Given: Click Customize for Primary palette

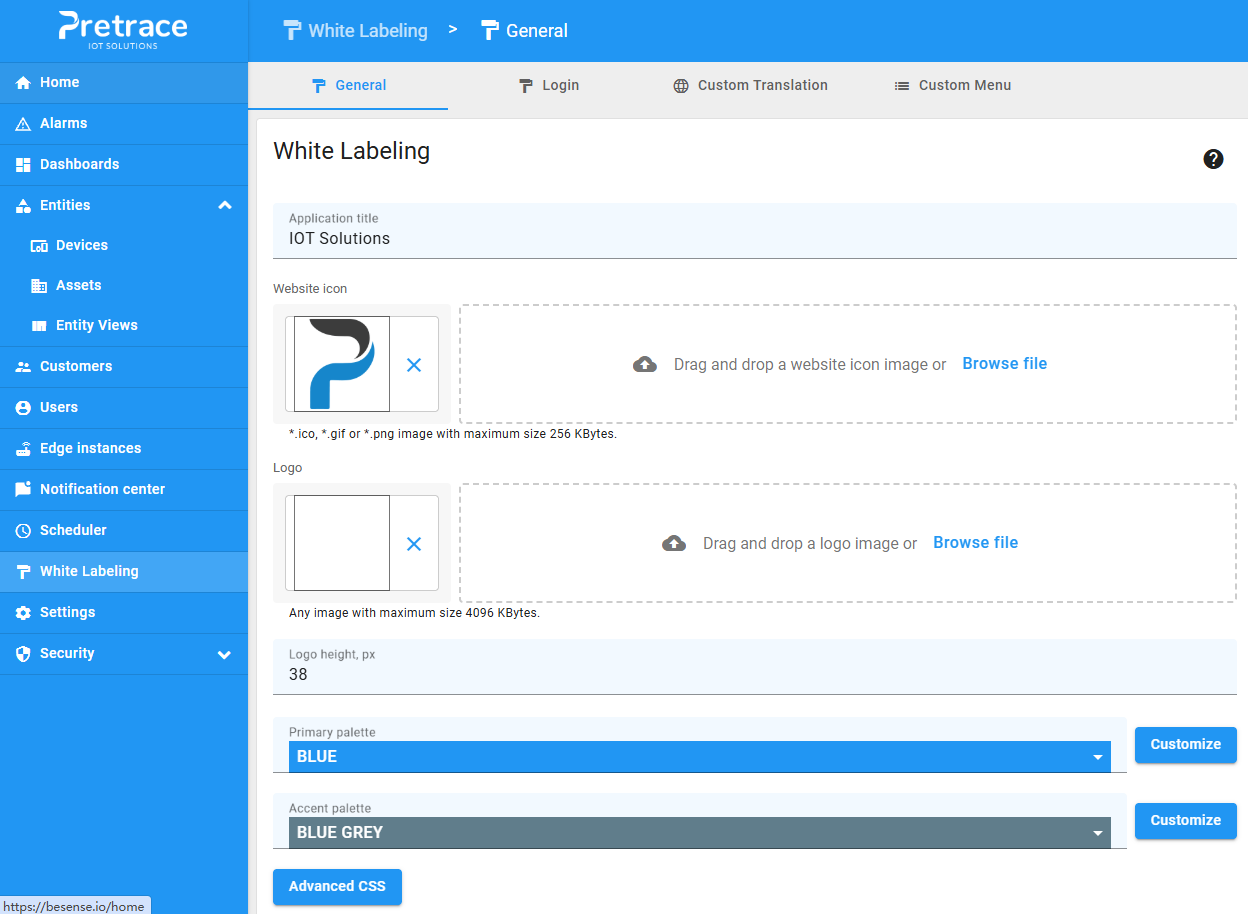Looking at the screenshot, I should [1186, 745].
